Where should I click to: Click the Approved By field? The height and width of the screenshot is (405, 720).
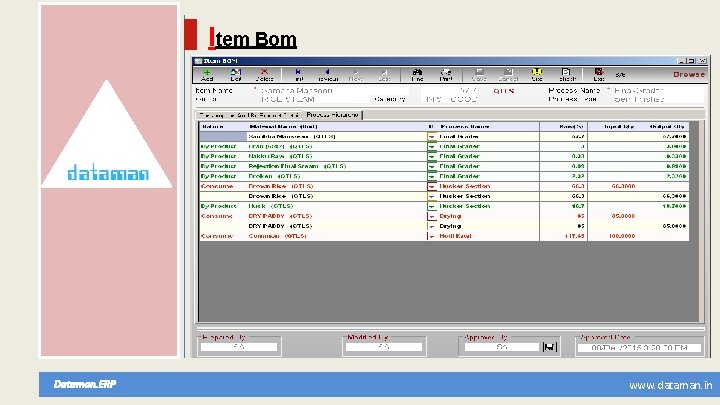click(x=502, y=347)
